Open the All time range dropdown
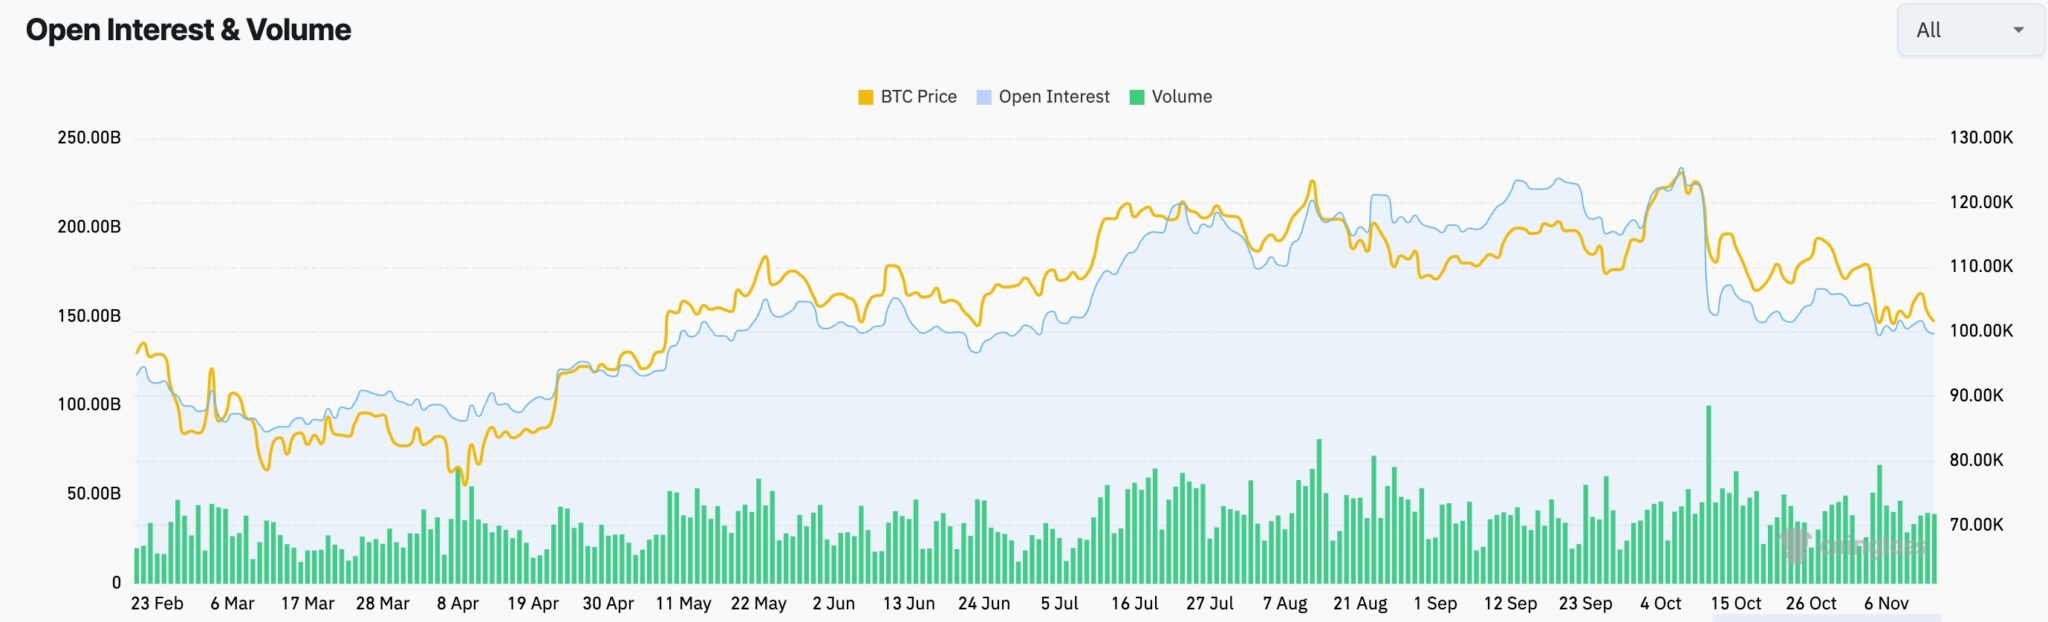The height and width of the screenshot is (622, 2048). [x=1968, y=30]
